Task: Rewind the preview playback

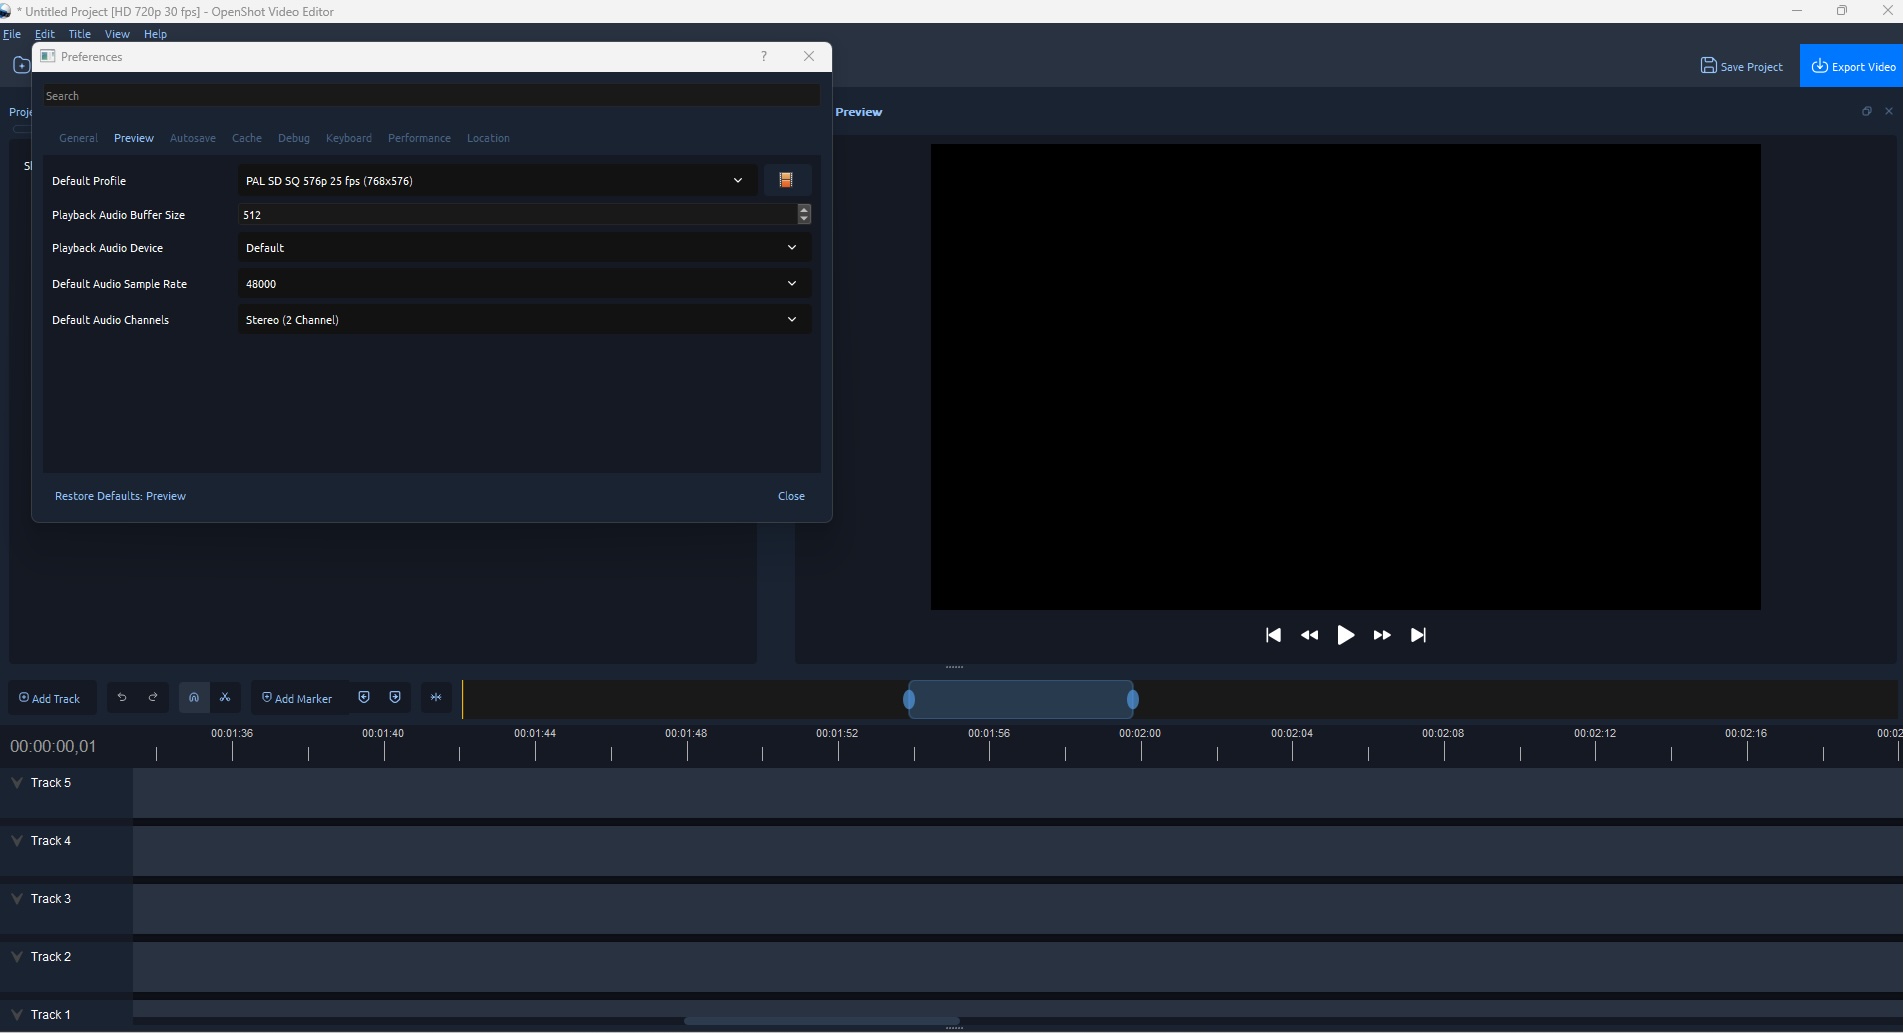Action: pos(1309,635)
